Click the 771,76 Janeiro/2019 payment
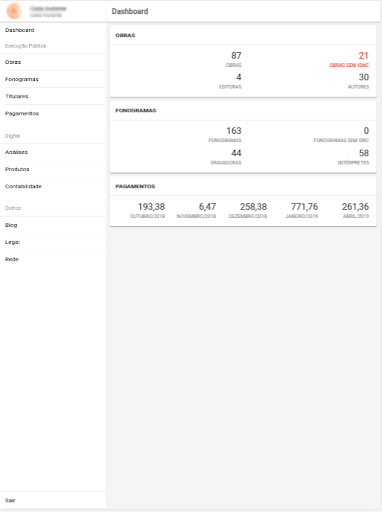The width and height of the screenshot is (382, 512). [304, 207]
